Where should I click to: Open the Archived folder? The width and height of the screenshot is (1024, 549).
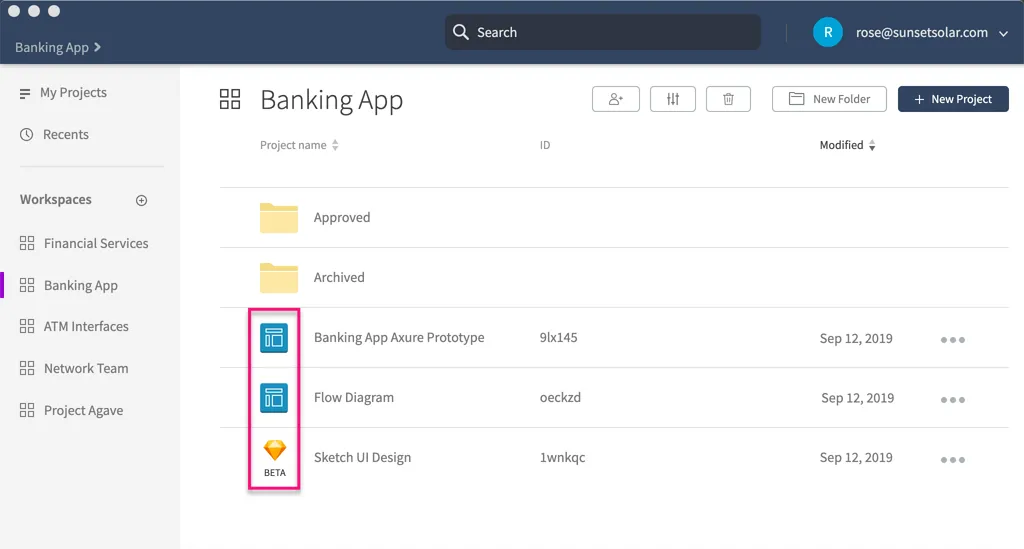pyautogui.click(x=339, y=278)
